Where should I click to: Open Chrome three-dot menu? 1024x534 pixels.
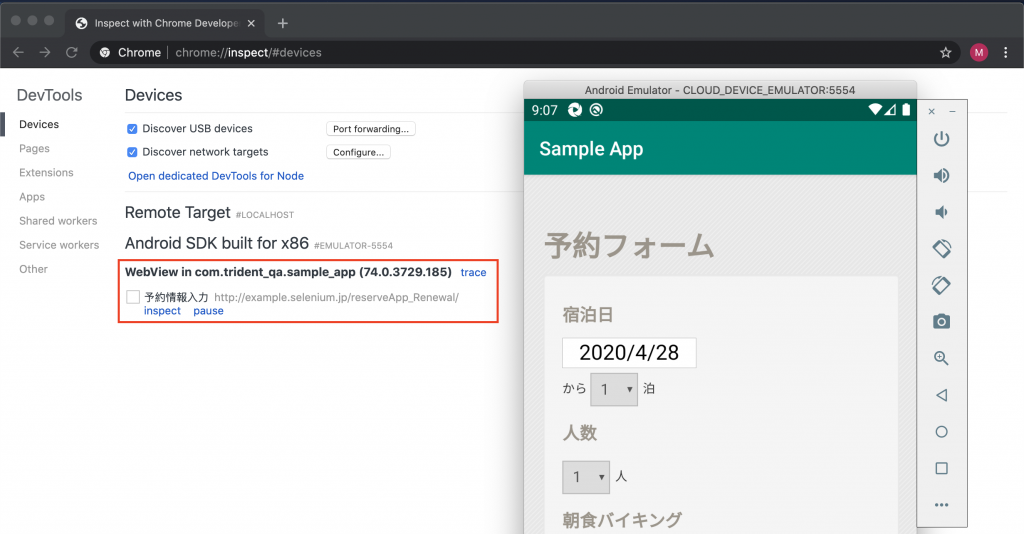(1006, 53)
